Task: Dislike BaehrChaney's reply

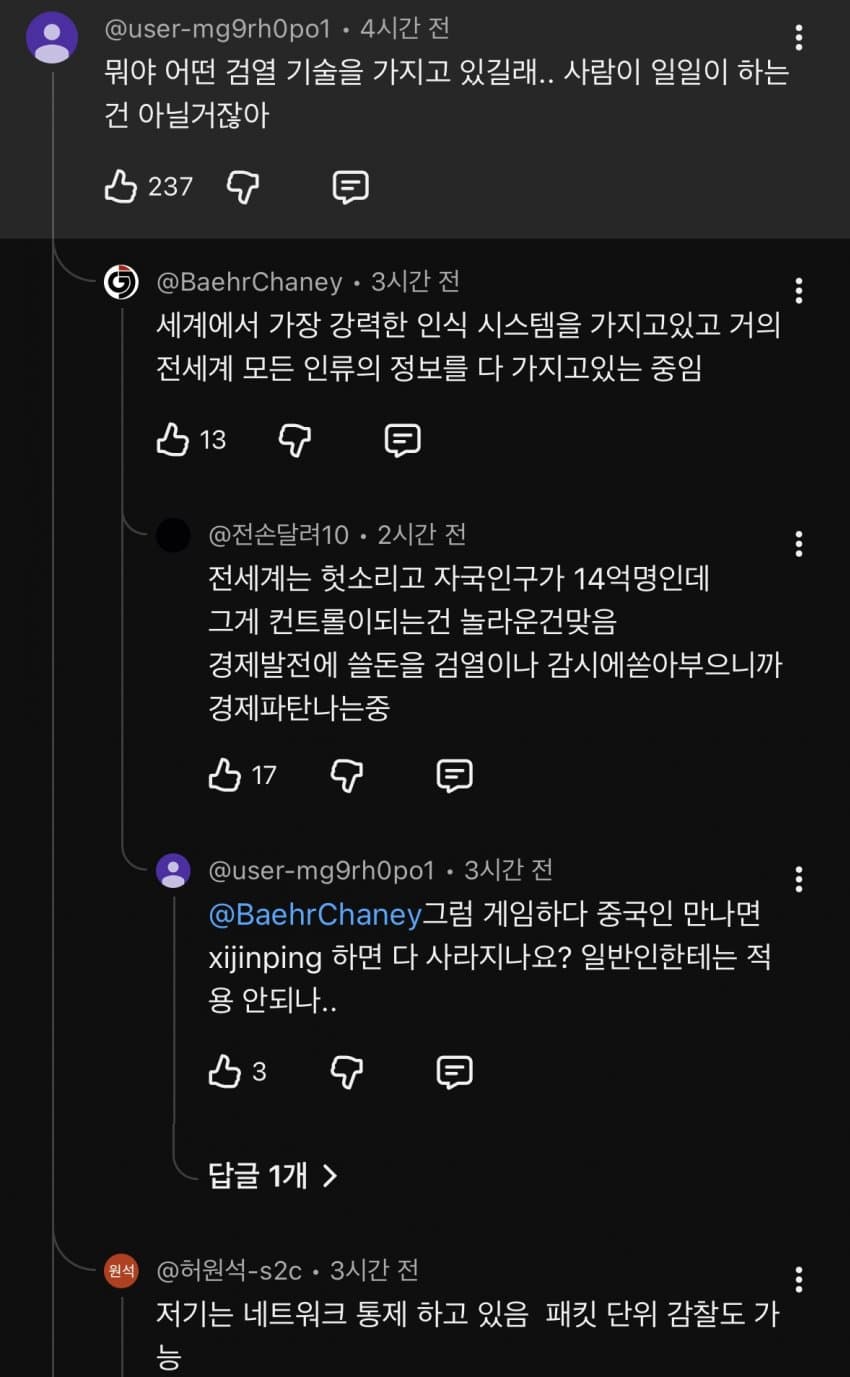Action: click(295, 439)
